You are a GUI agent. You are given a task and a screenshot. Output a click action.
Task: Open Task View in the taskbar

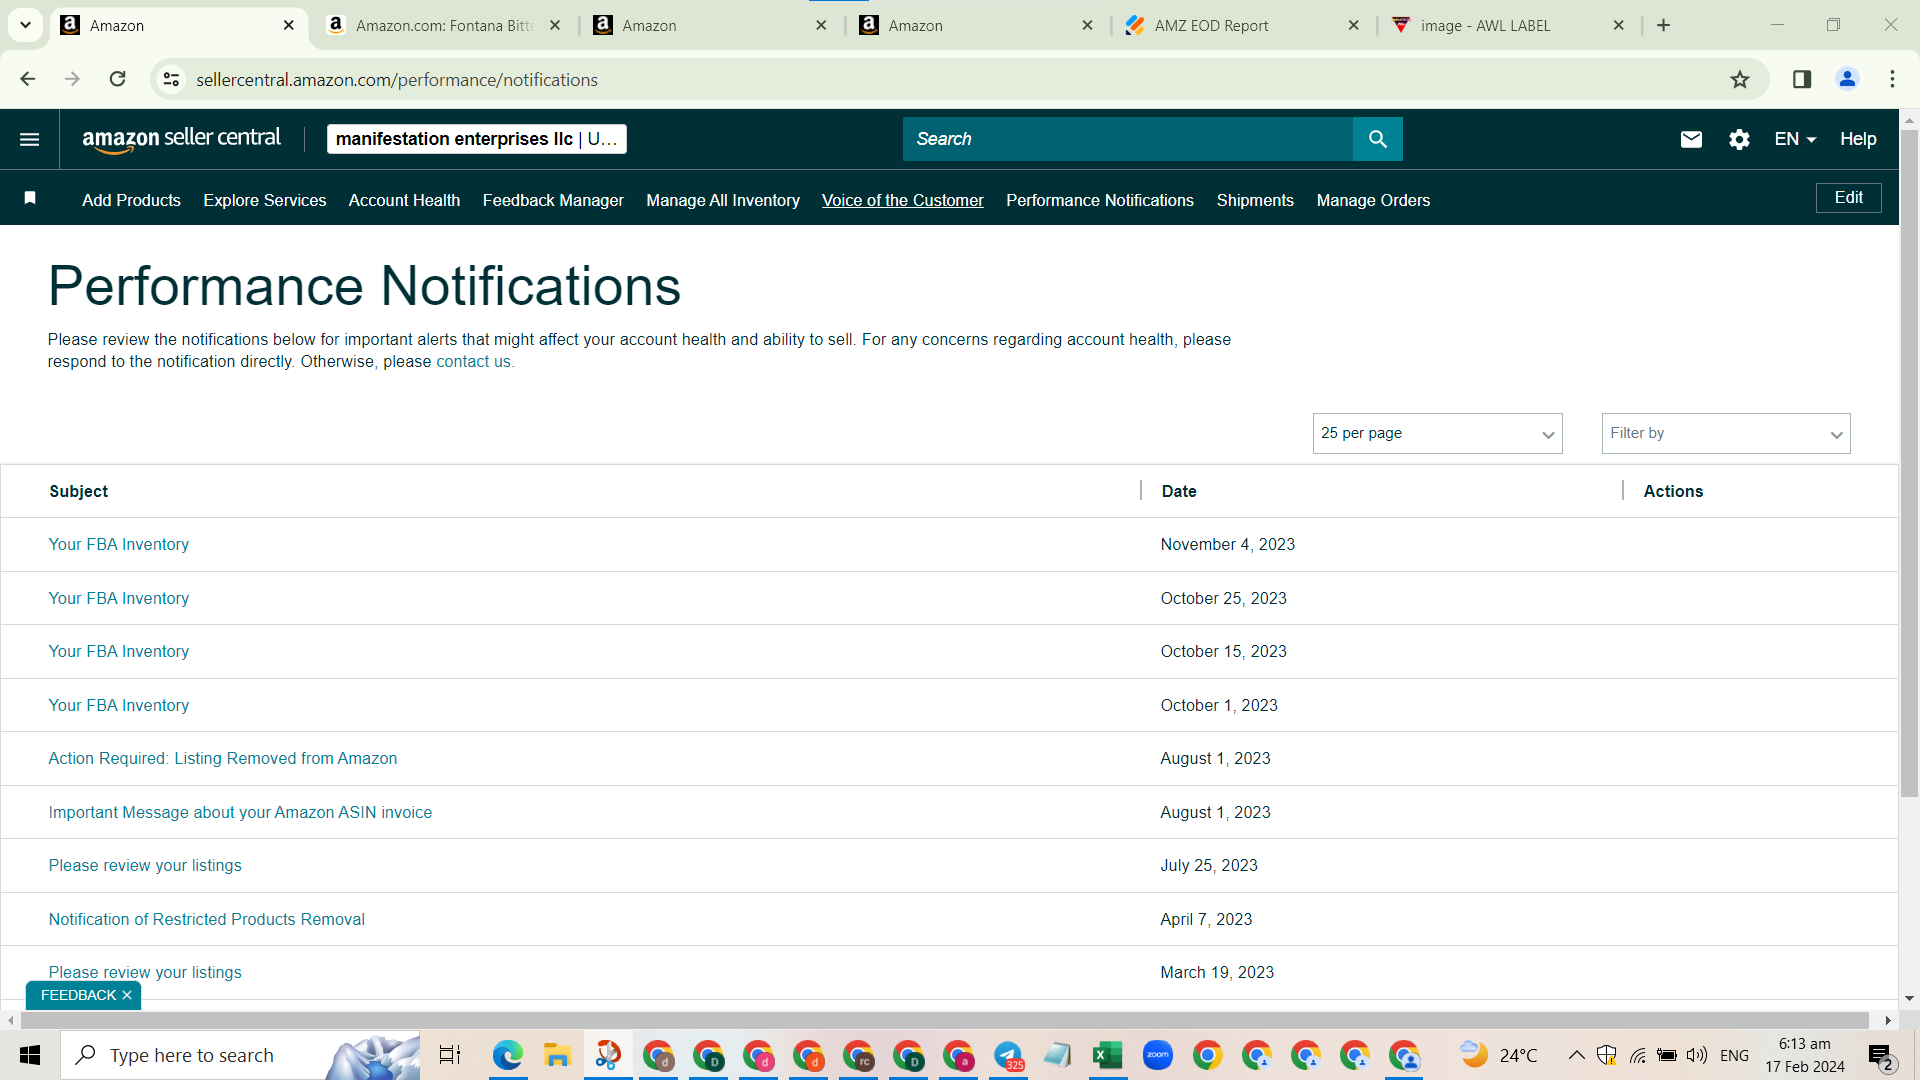[450, 1055]
